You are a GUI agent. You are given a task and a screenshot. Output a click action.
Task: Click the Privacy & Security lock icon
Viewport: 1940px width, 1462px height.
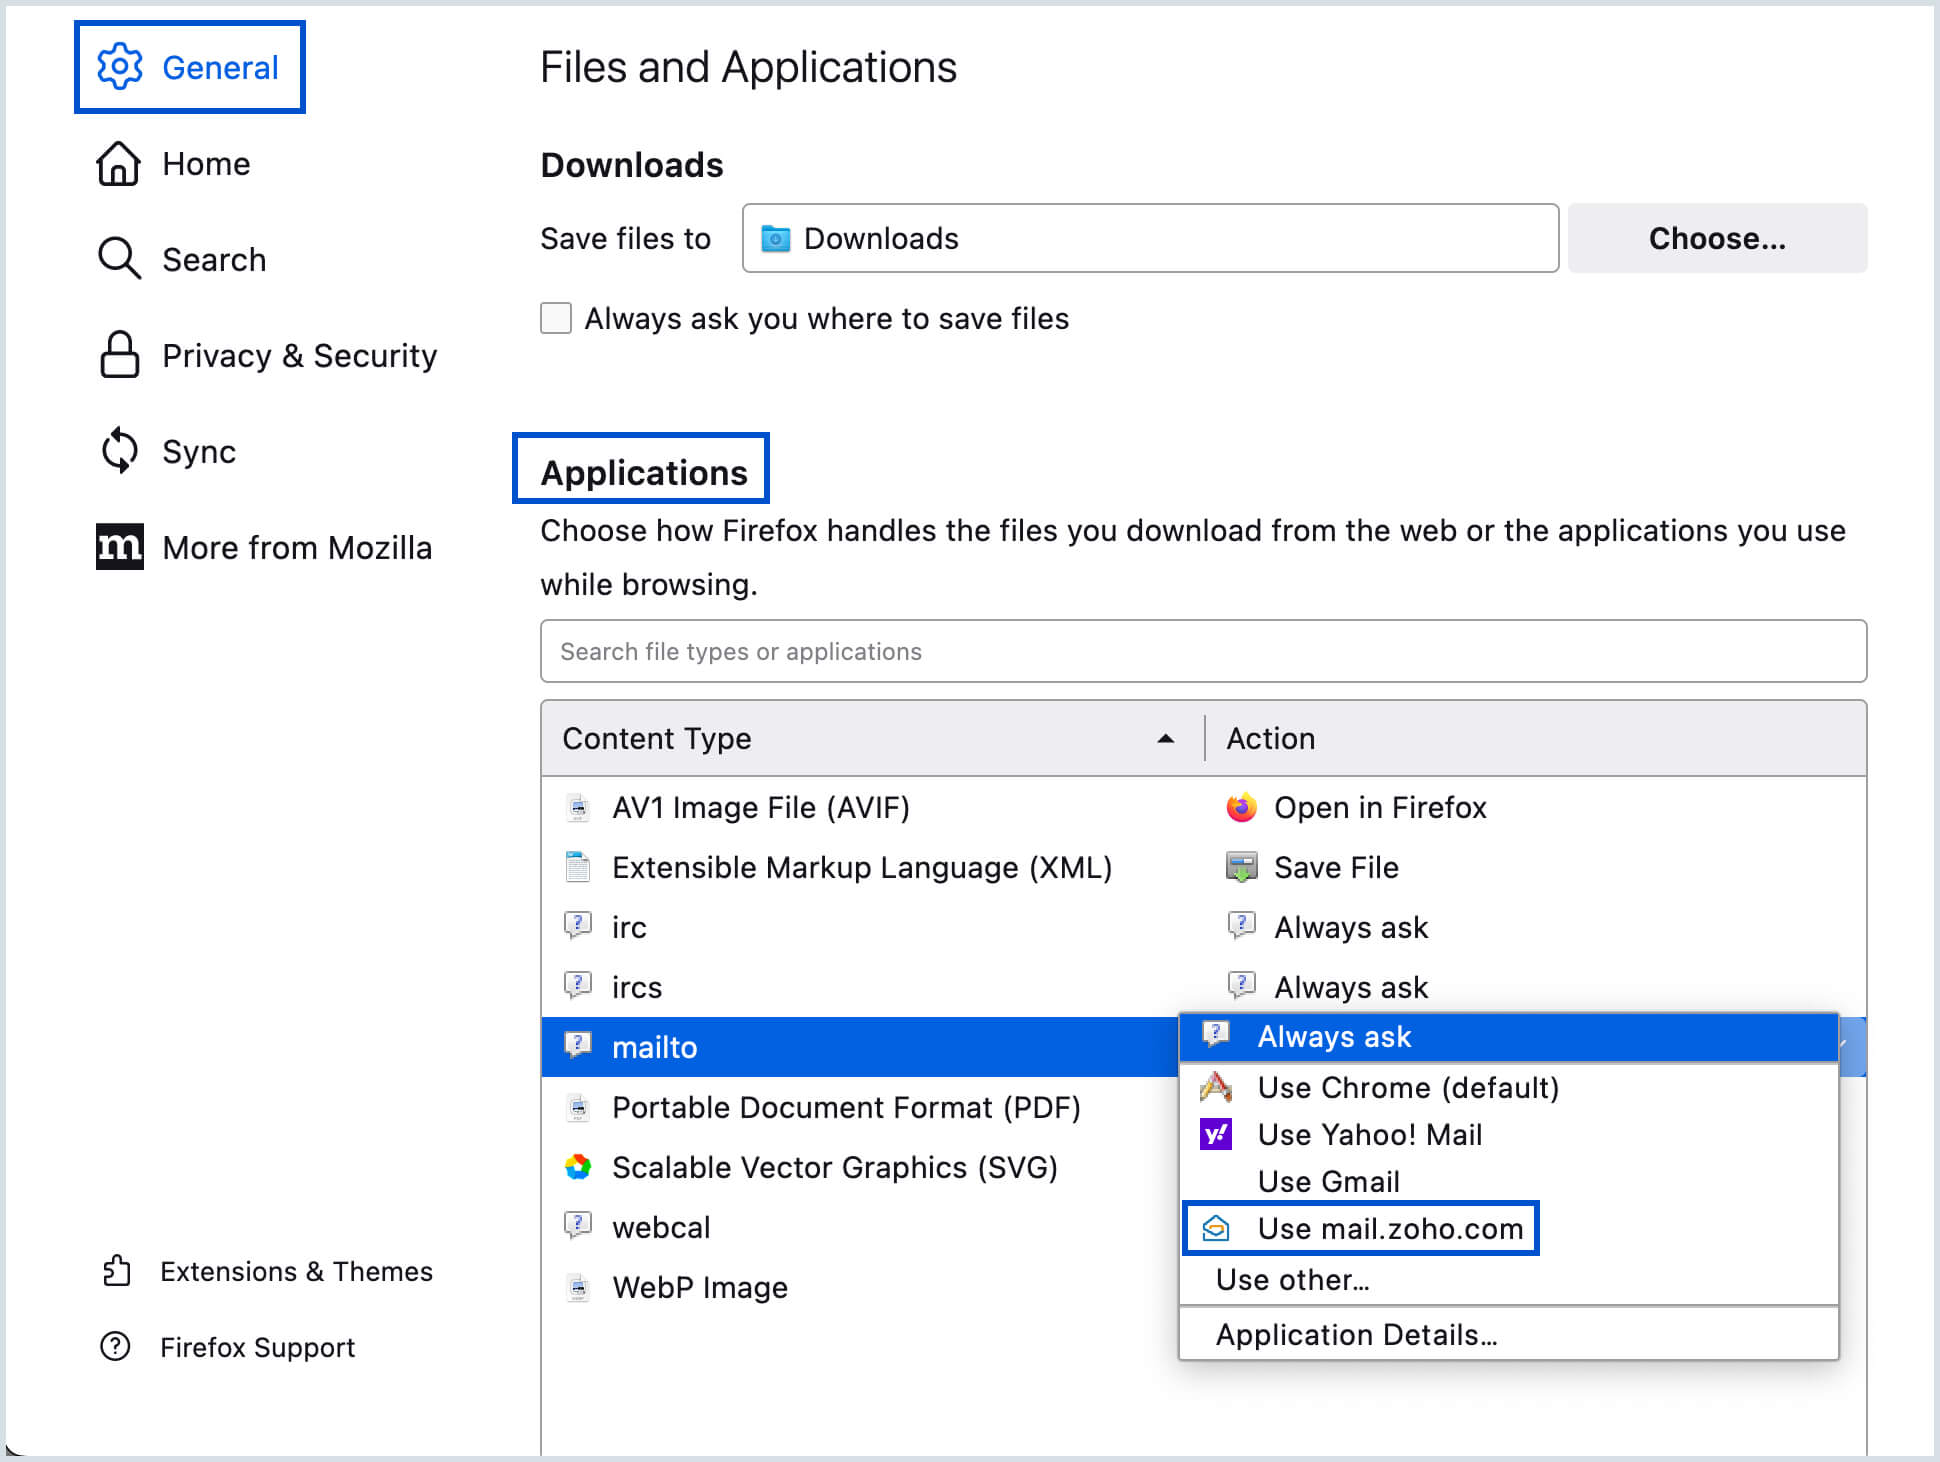point(119,355)
